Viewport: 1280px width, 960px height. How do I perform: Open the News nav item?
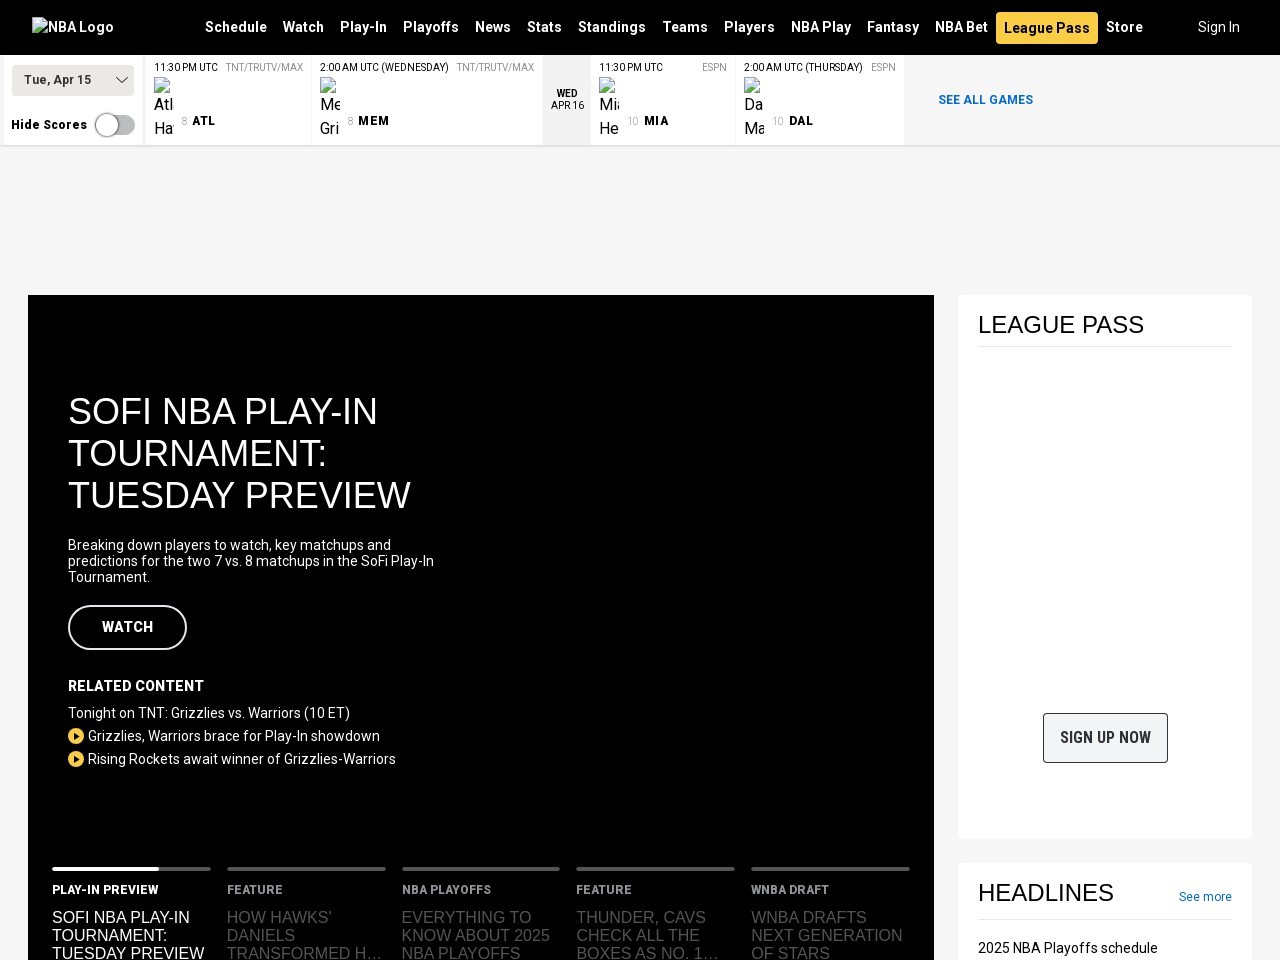[493, 27]
